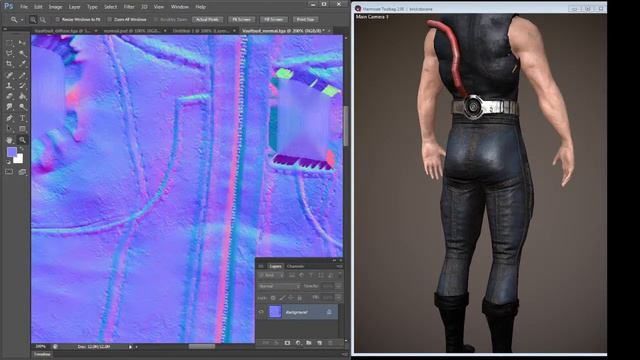Delete layer with trash icon

(x=330, y=343)
